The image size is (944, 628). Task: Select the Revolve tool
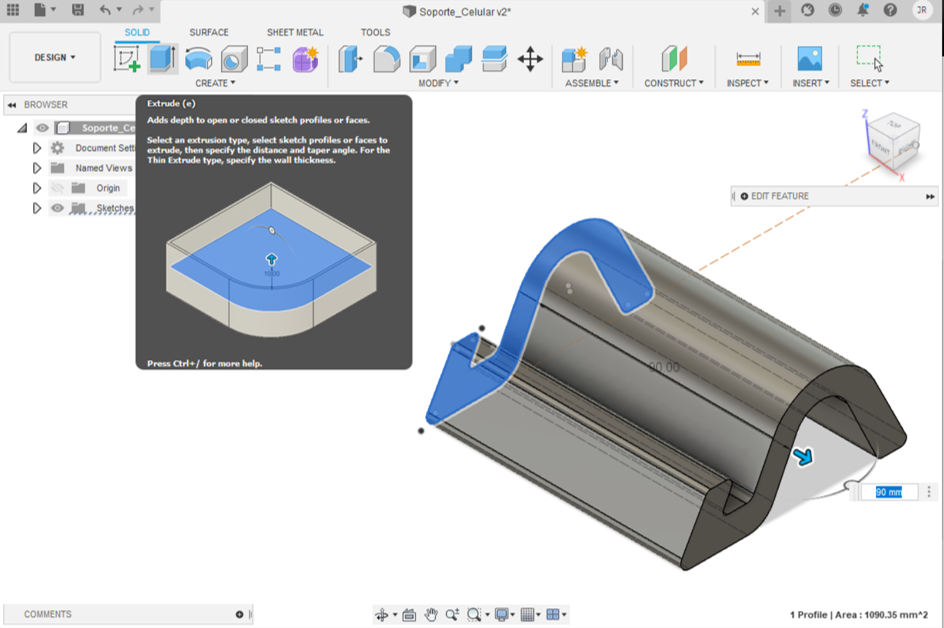click(198, 59)
